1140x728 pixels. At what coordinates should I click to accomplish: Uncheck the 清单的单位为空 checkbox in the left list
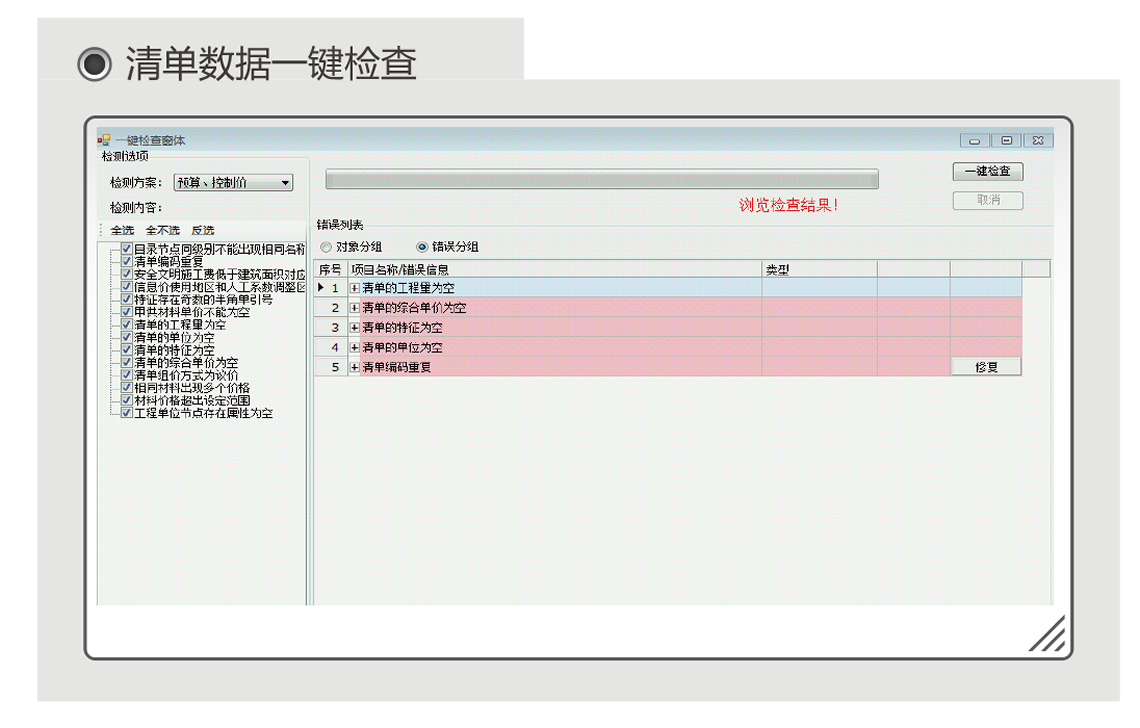click(127, 337)
